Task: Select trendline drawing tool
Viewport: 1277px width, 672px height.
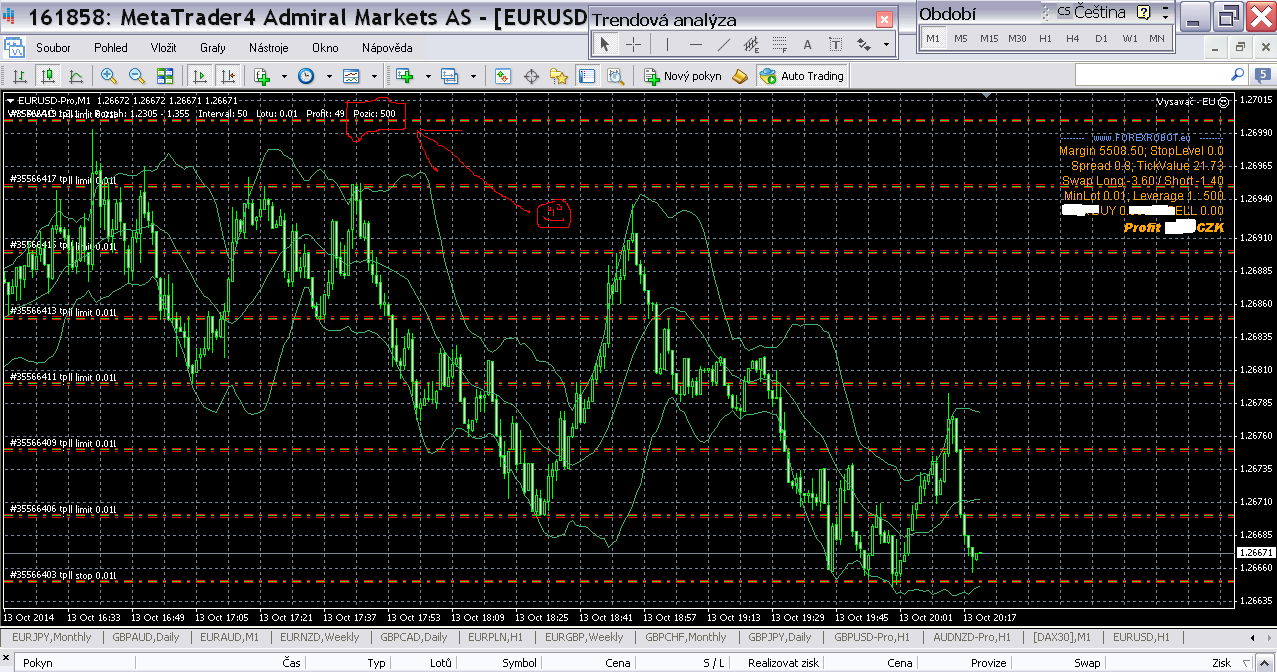Action: click(724, 44)
